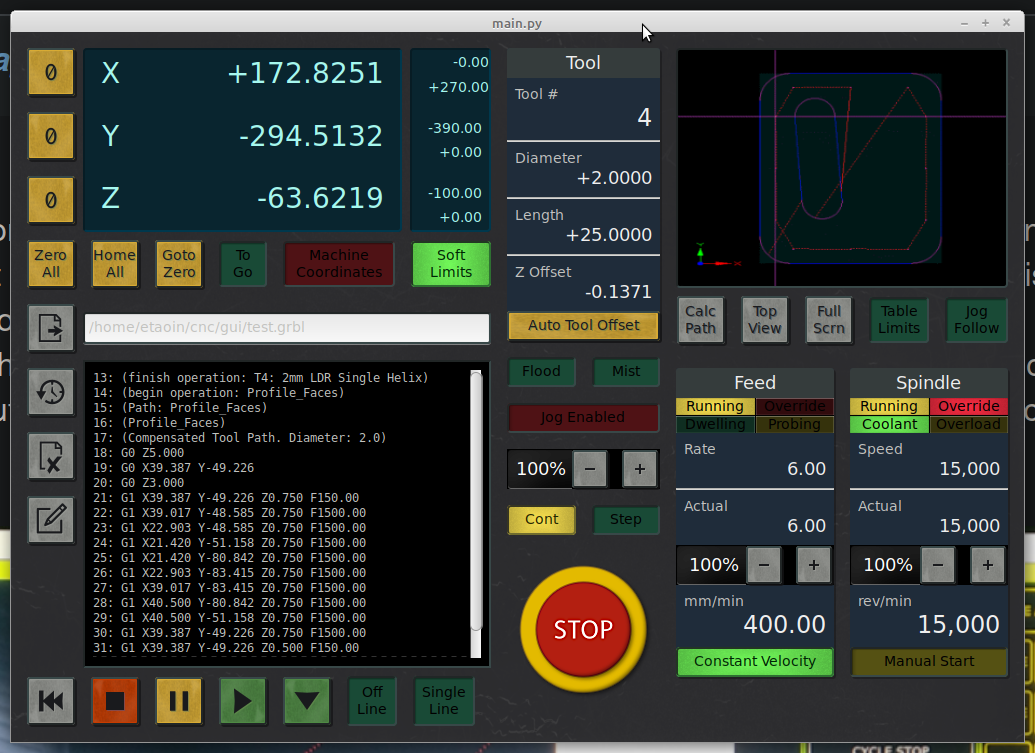Click the G-code file path field
The image size is (1035, 753).
(x=287, y=328)
